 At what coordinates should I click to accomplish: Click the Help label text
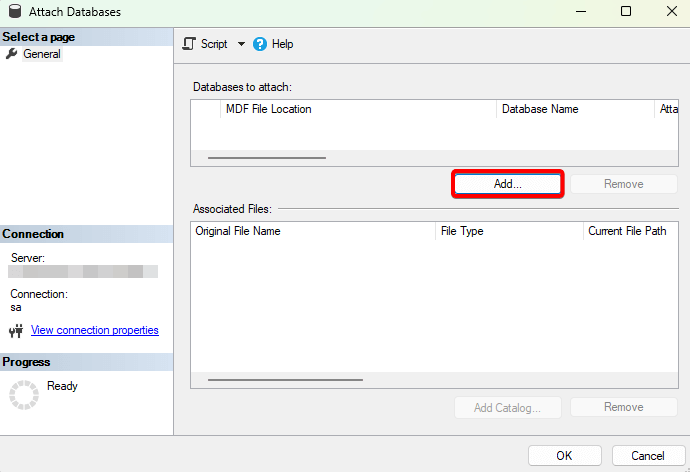pos(283,44)
